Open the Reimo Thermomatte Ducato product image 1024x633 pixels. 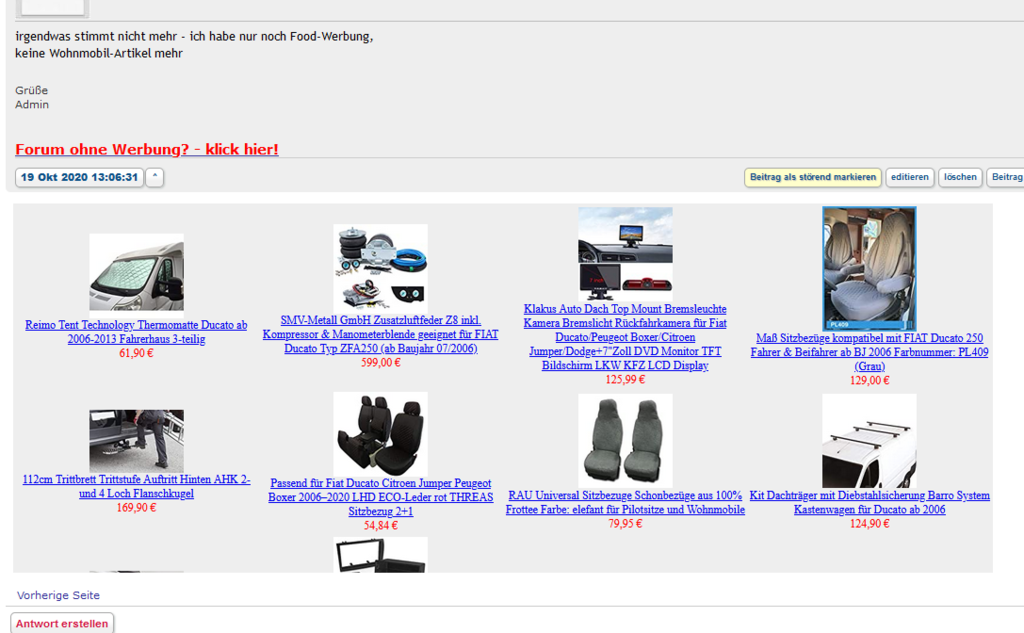pyautogui.click(x=136, y=276)
